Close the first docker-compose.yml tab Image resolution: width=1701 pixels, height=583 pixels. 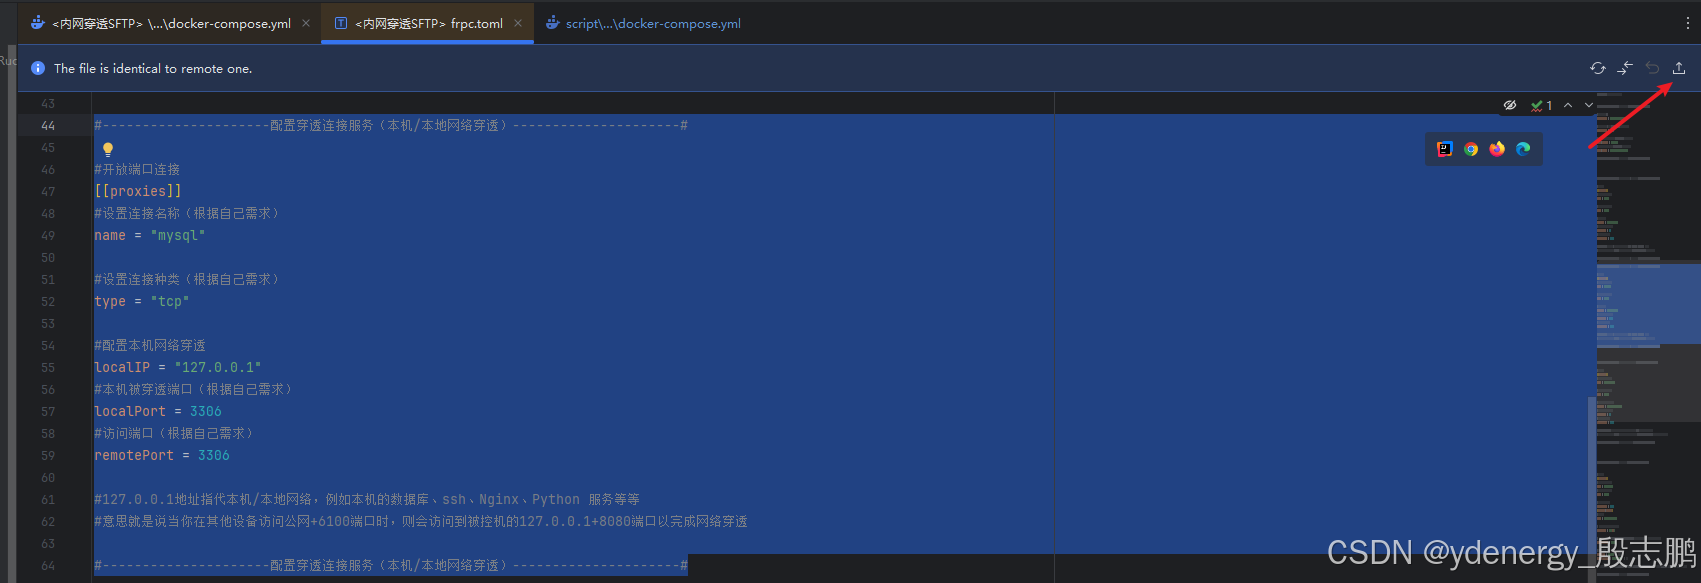click(306, 23)
